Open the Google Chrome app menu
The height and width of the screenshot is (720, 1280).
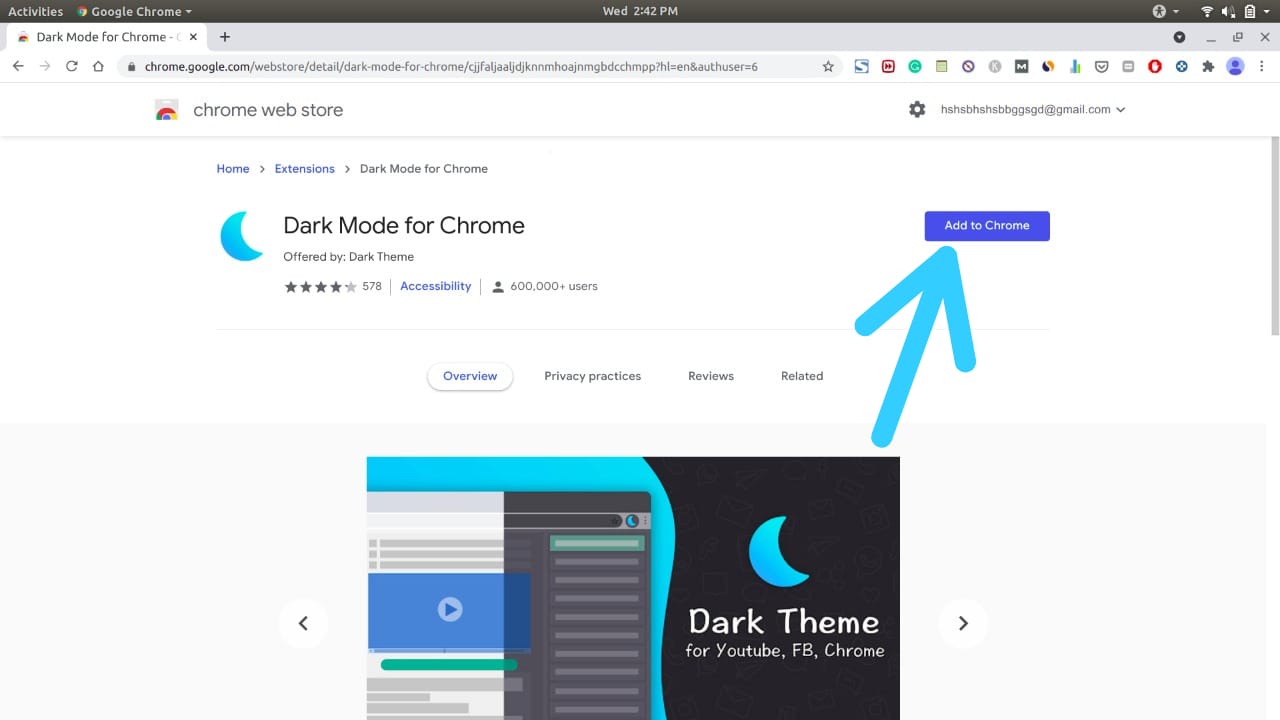click(135, 11)
